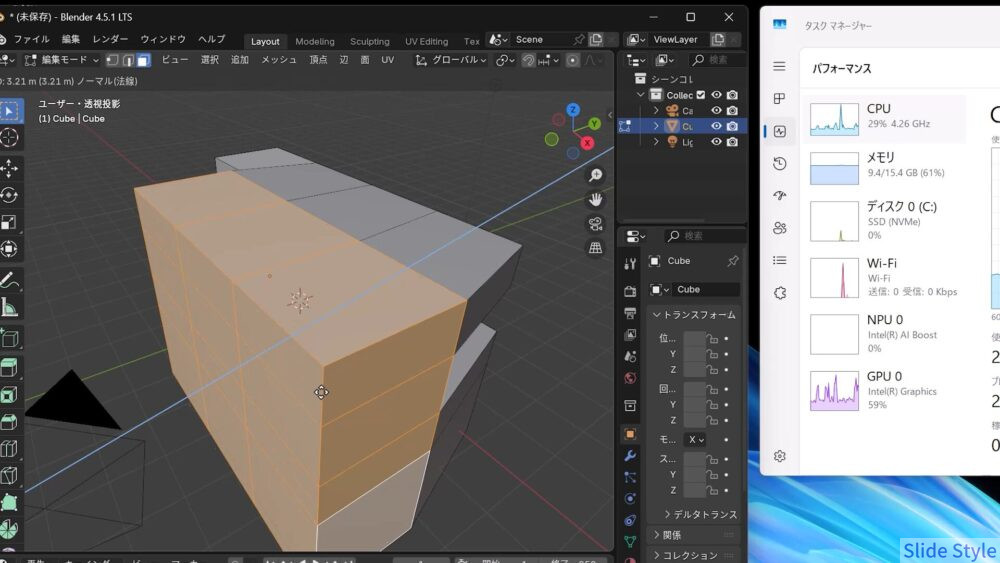Viewport: 1000px width, 563px height.
Task: Open the メッシュ menu
Action: [279, 60]
